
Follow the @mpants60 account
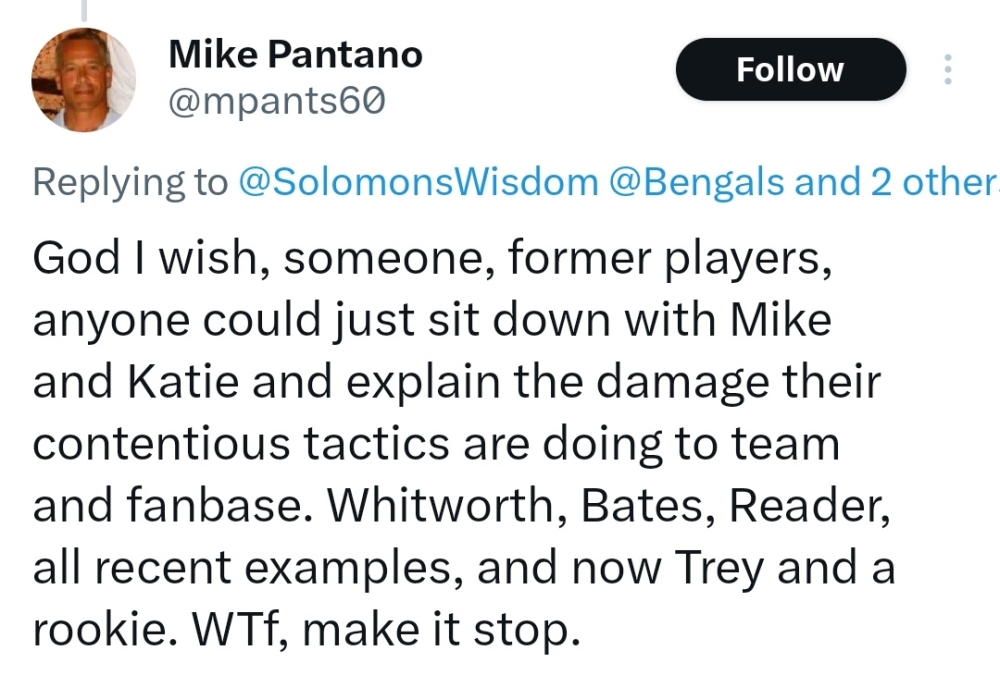[791, 70]
